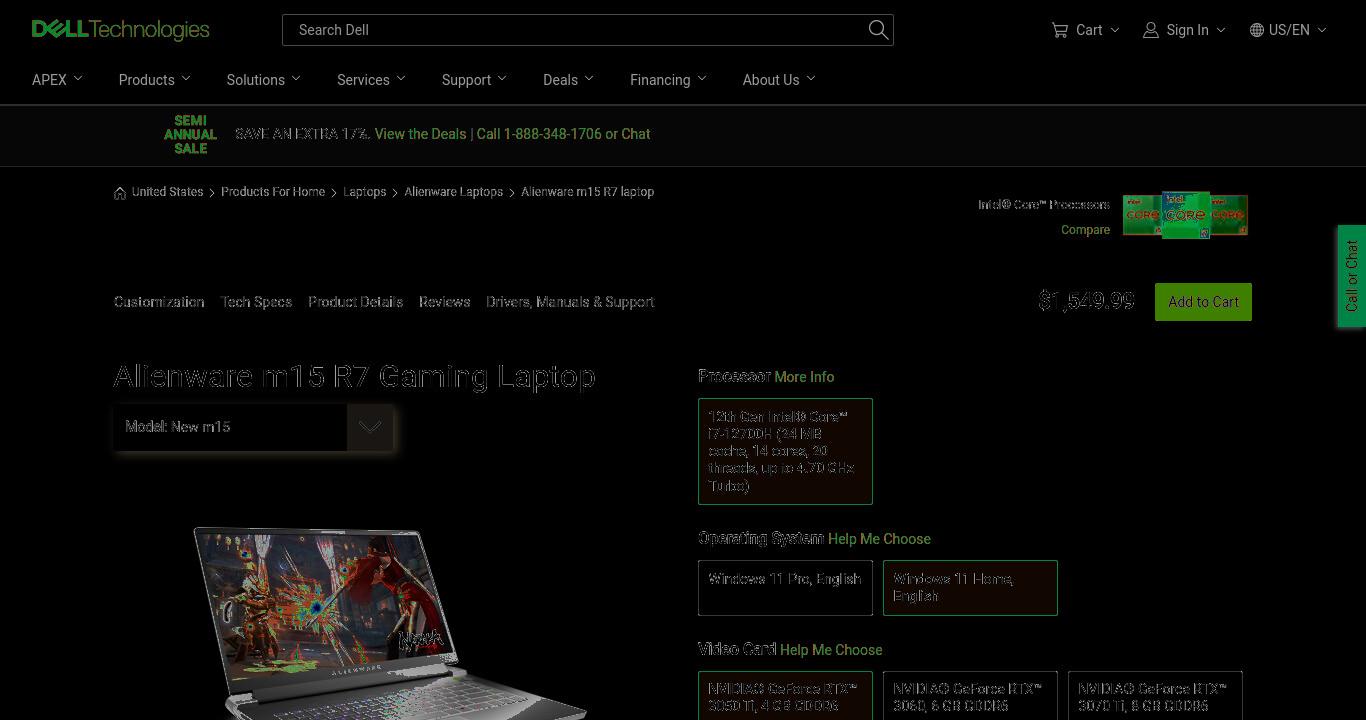1366x720 pixels.
Task: Focus the Search Dell input field
Action: point(588,30)
